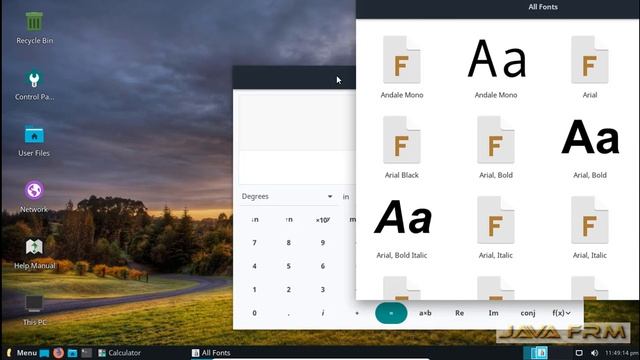Click the a×b factorize button

pos(425,313)
